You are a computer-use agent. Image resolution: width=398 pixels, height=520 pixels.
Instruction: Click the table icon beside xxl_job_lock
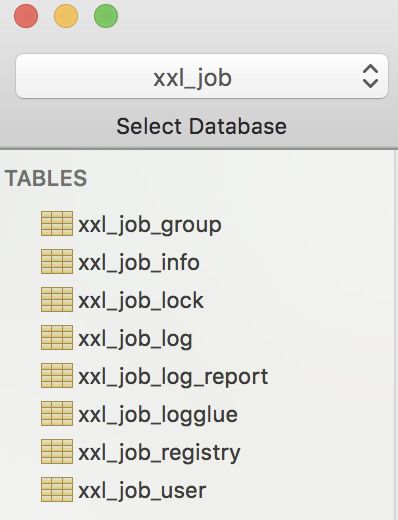pos(57,300)
